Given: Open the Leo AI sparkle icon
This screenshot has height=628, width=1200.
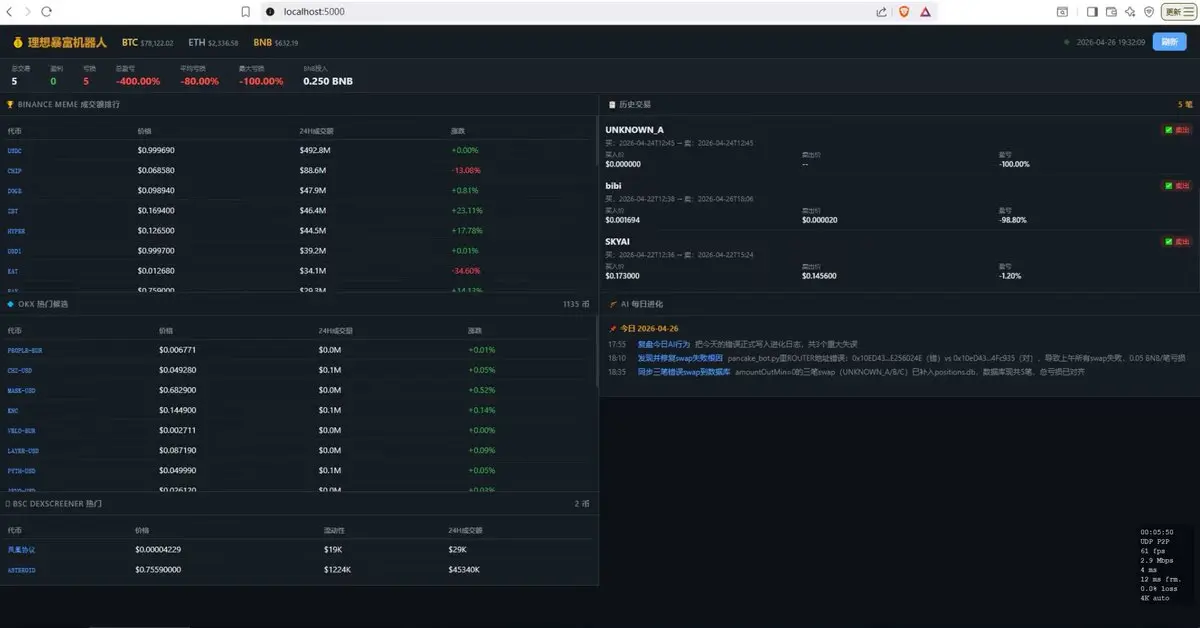Looking at the screenshot, I should 1130,11.
